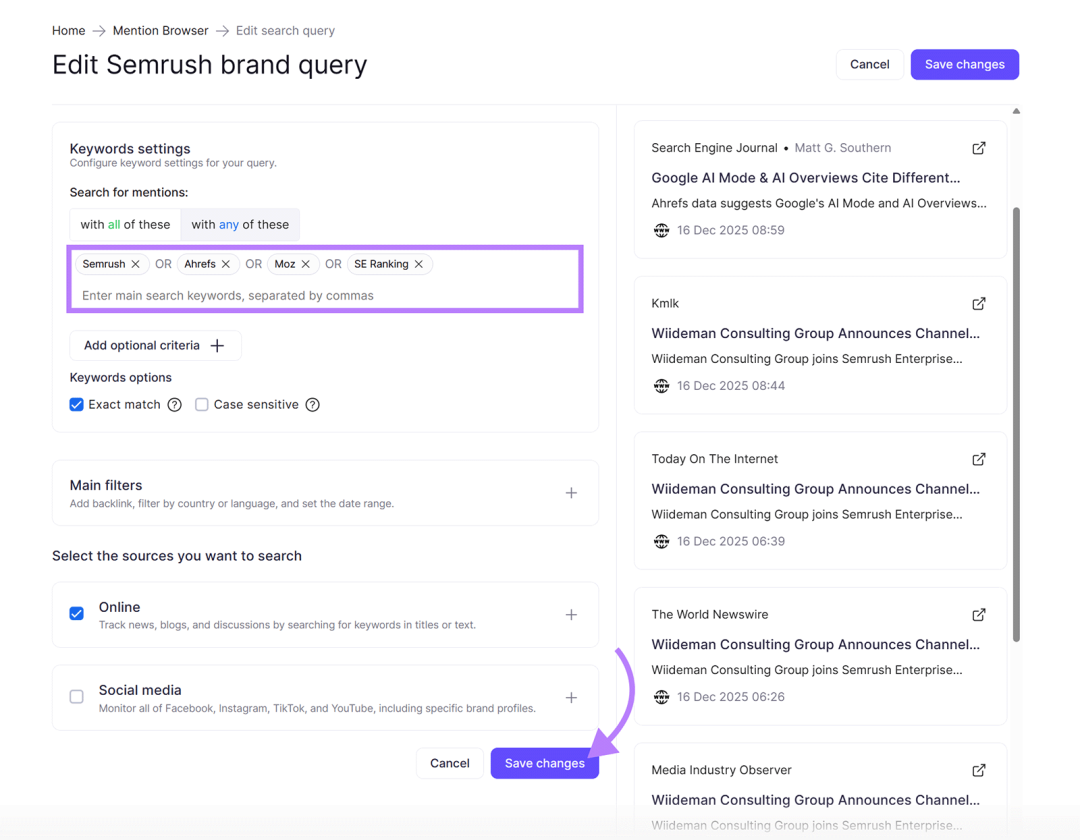Click Save changes button at bottom
This screenshot has height=840, width=1080.
click(544, 763)
